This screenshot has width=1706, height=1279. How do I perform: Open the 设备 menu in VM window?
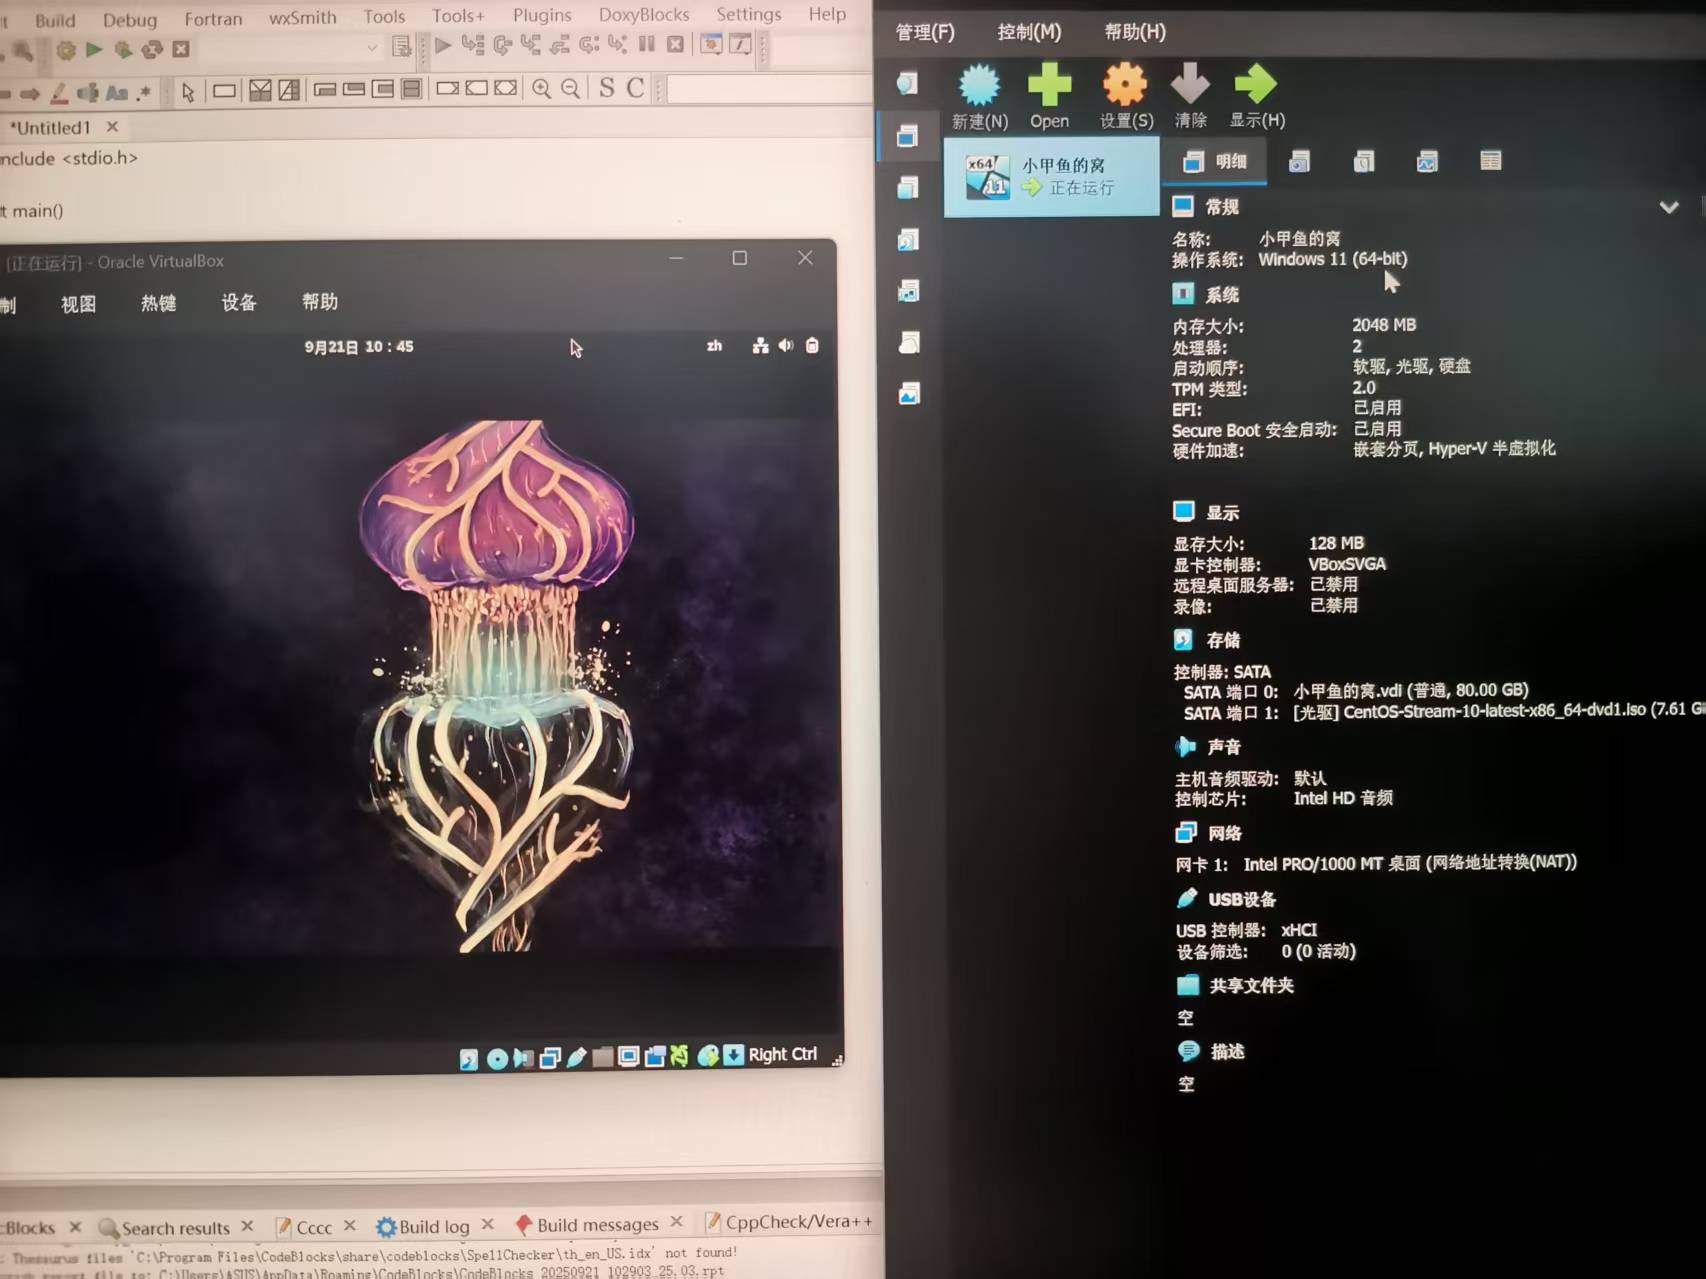click(239, 303)
